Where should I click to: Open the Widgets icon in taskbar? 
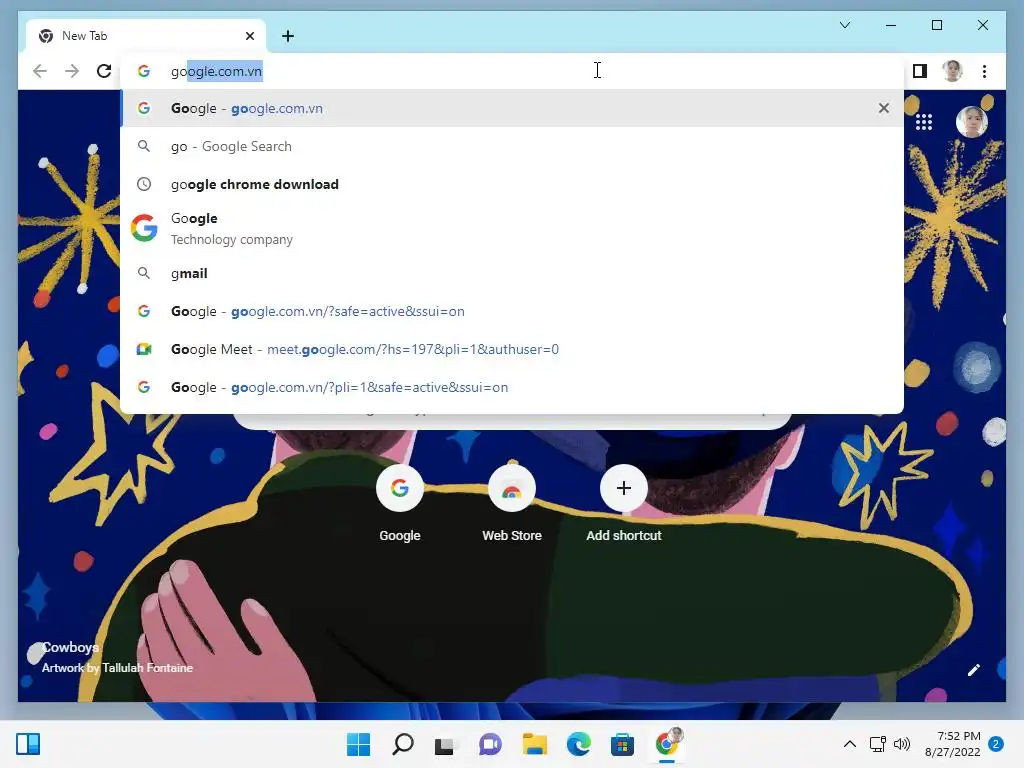coord(28,744)
